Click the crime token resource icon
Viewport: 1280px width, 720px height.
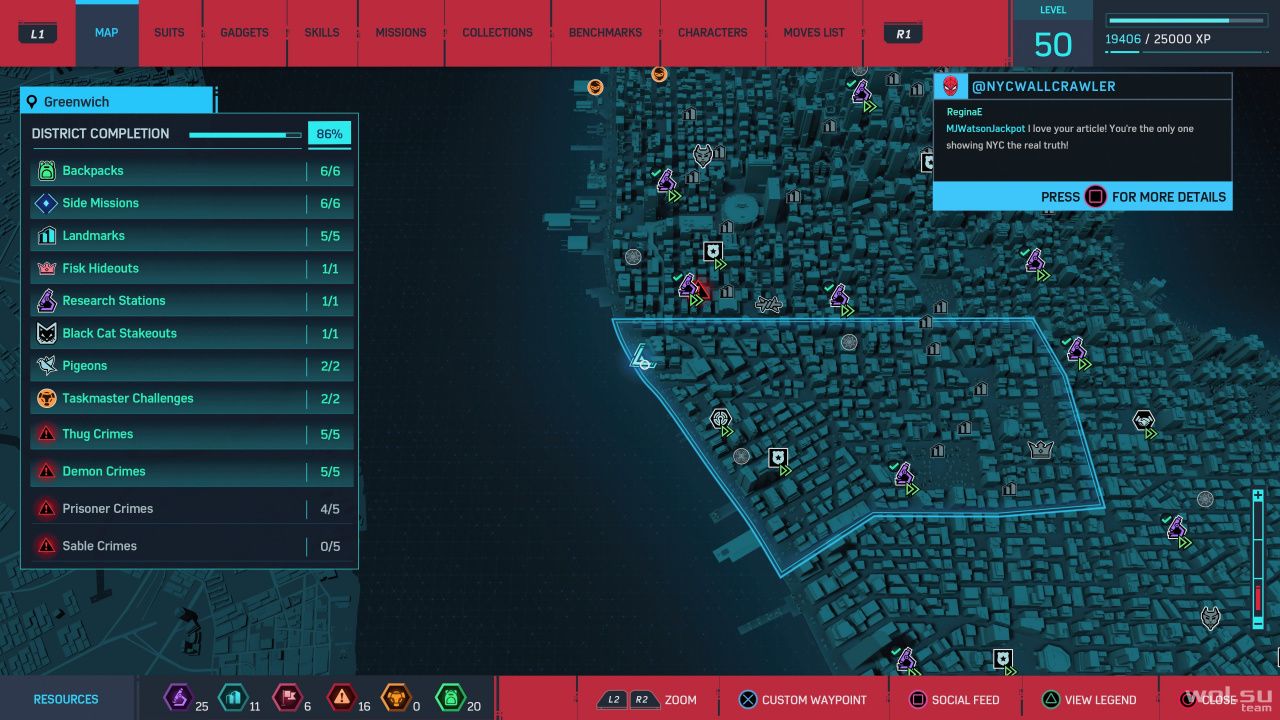(x=342, y=697)
